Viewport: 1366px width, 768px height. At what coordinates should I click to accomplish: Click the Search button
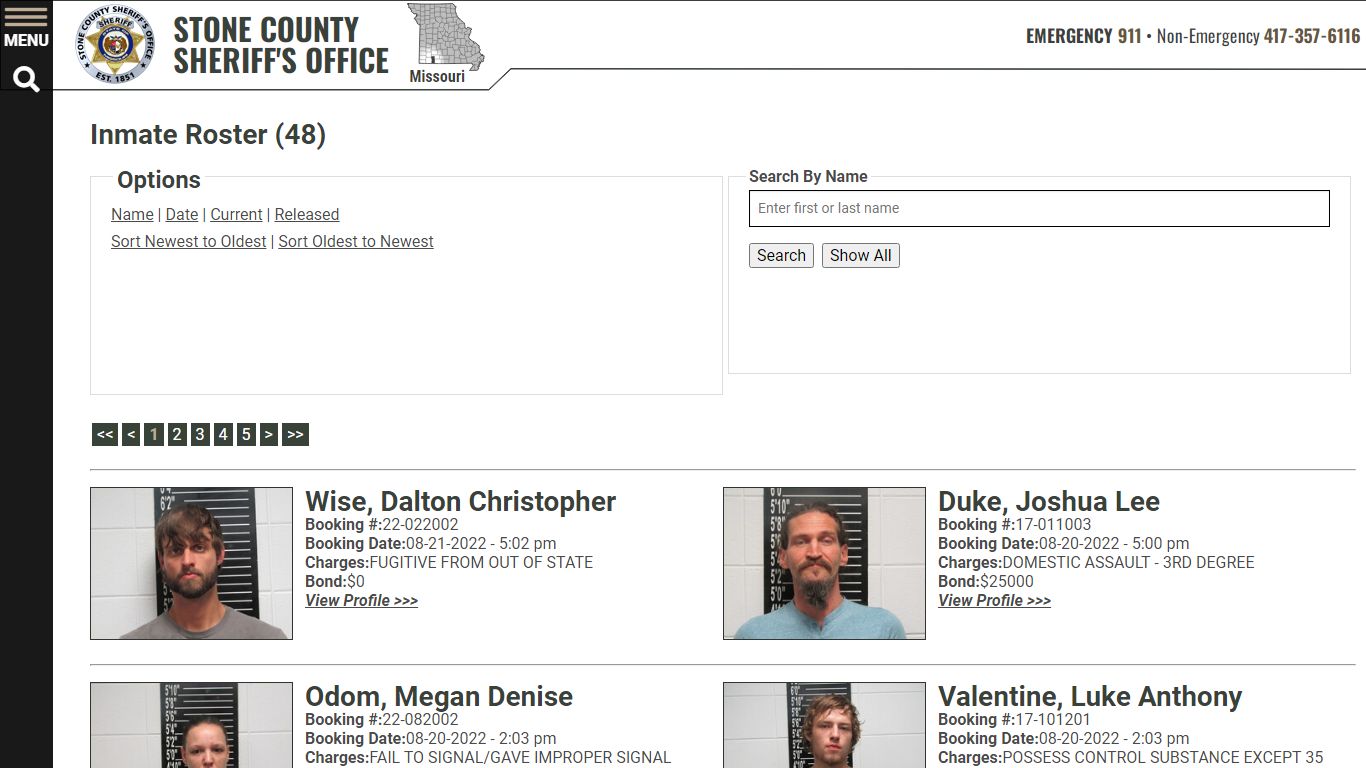781,255
